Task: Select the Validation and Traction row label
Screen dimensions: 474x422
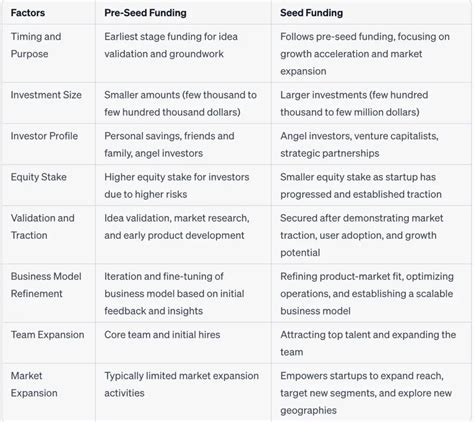Action: pyautogui.click(x=43, y=227)
